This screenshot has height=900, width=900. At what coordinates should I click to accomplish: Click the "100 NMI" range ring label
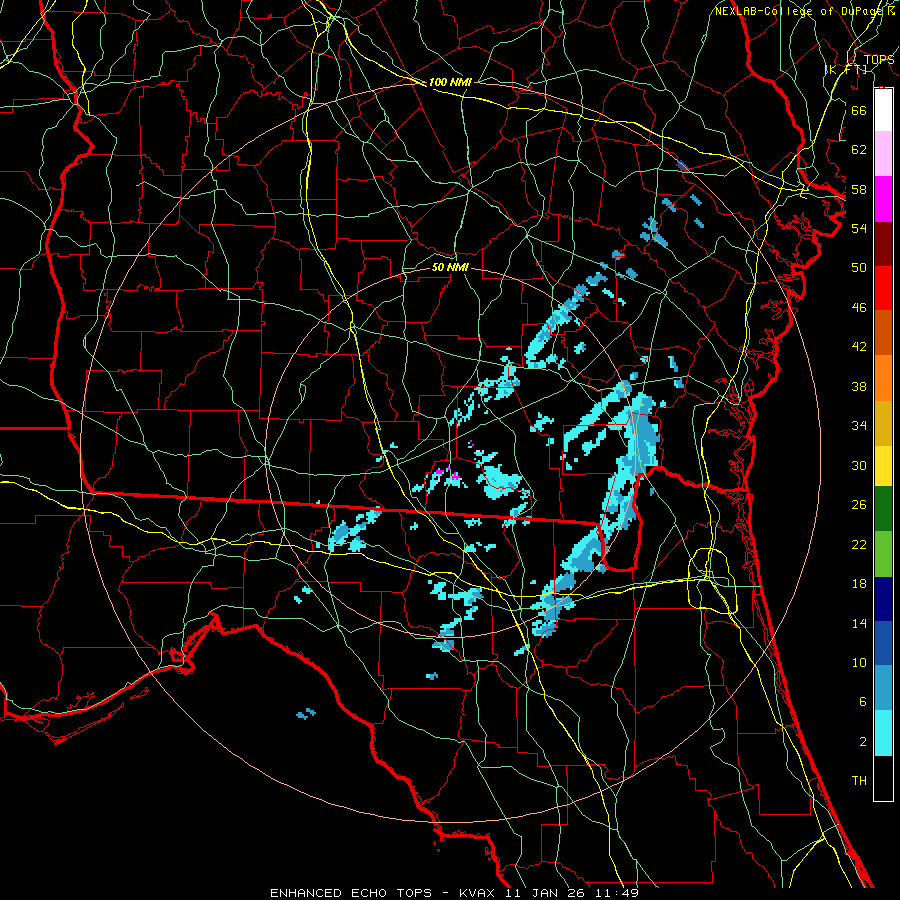click(450, 83)
